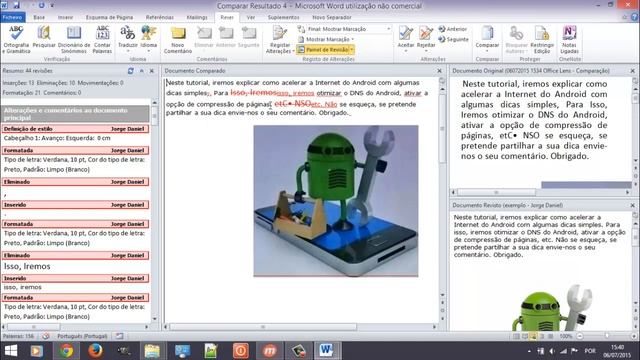This screenshot has width=640, height=360.
Task: Click the Android robot image in document
Action: 336,201
